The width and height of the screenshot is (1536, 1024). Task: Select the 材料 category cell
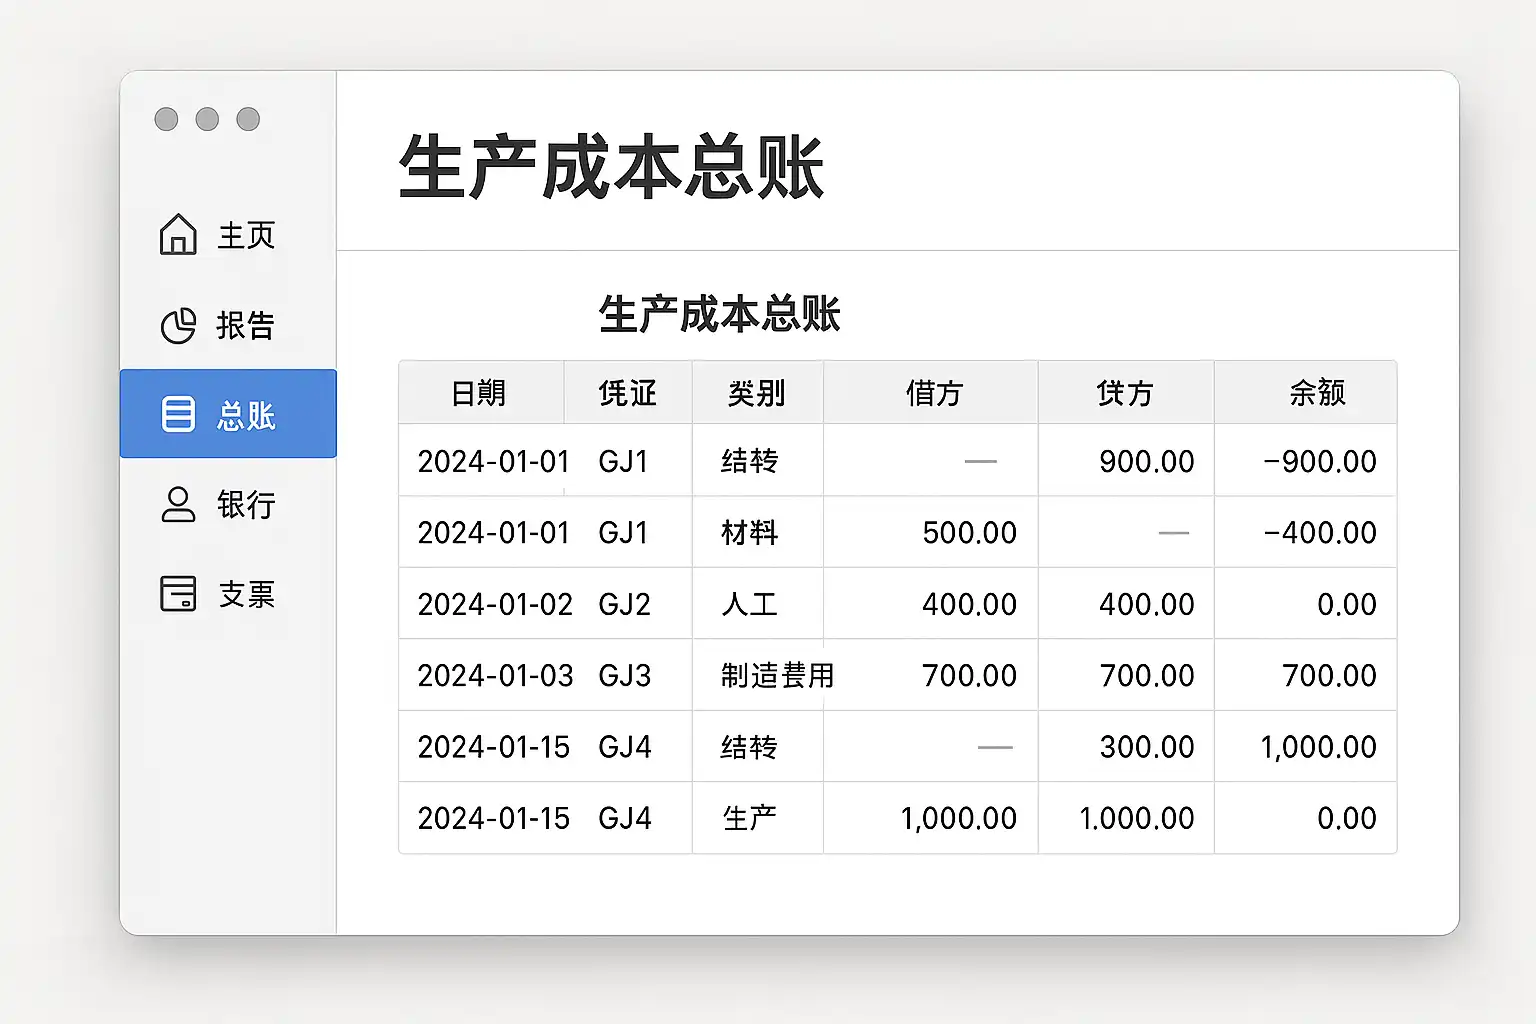tap(749, 533)
